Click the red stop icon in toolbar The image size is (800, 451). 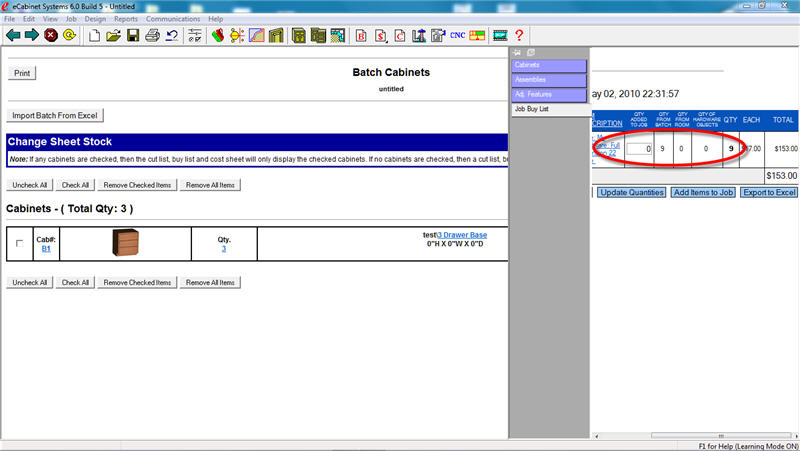pyautogui.click(x=50, y=36)
